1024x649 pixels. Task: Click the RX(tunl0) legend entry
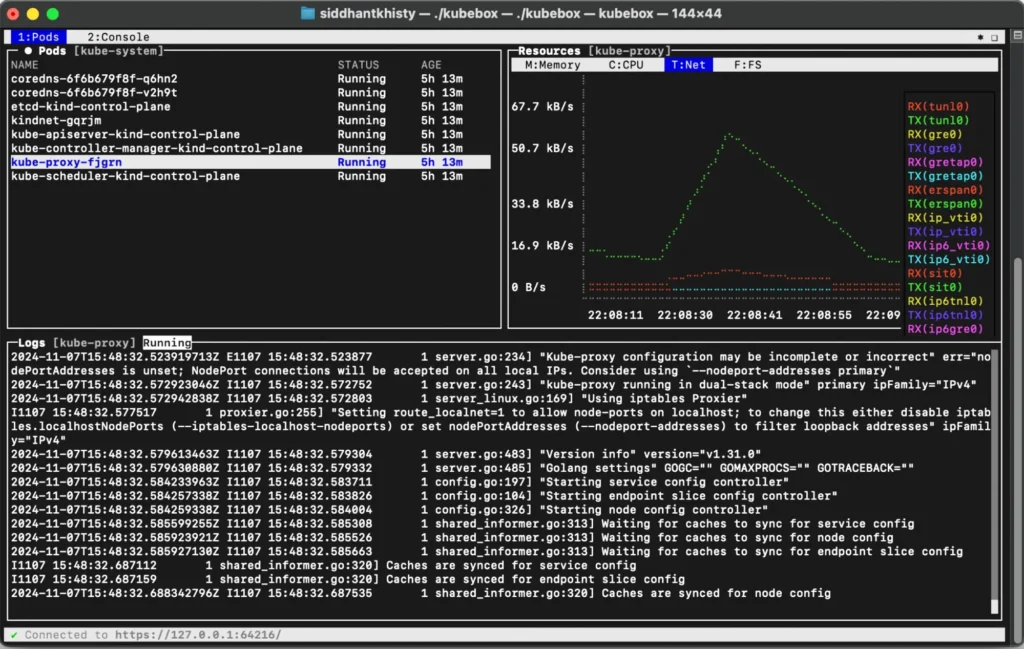click(x=938, y=106)
